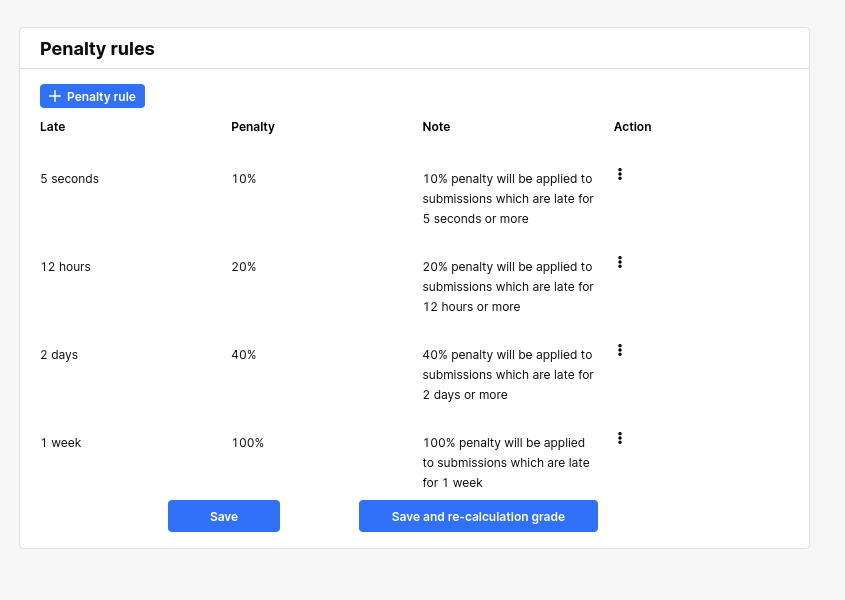The height and width of the screenshot is (600, 845).
Task: Open action menu for 12 hours rule
Action: pyautogui.click(x=620, y=262)
